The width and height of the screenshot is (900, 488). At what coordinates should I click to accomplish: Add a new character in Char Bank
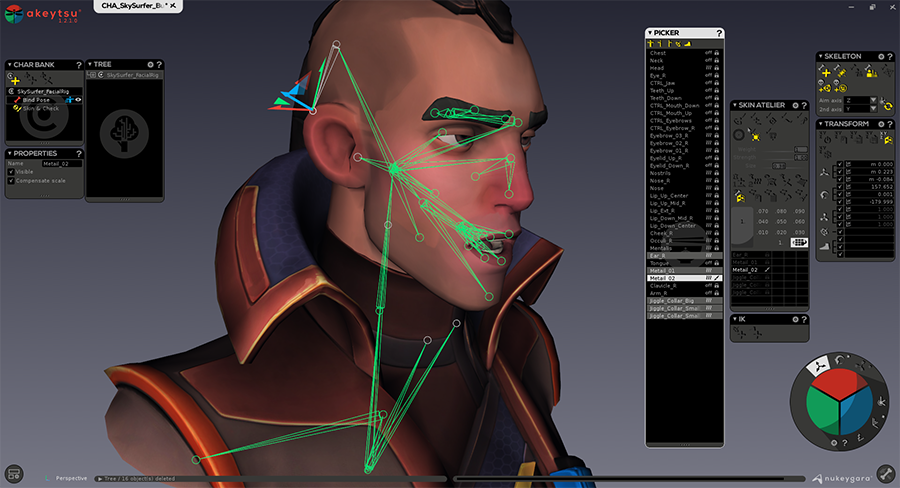click(14, 79)
